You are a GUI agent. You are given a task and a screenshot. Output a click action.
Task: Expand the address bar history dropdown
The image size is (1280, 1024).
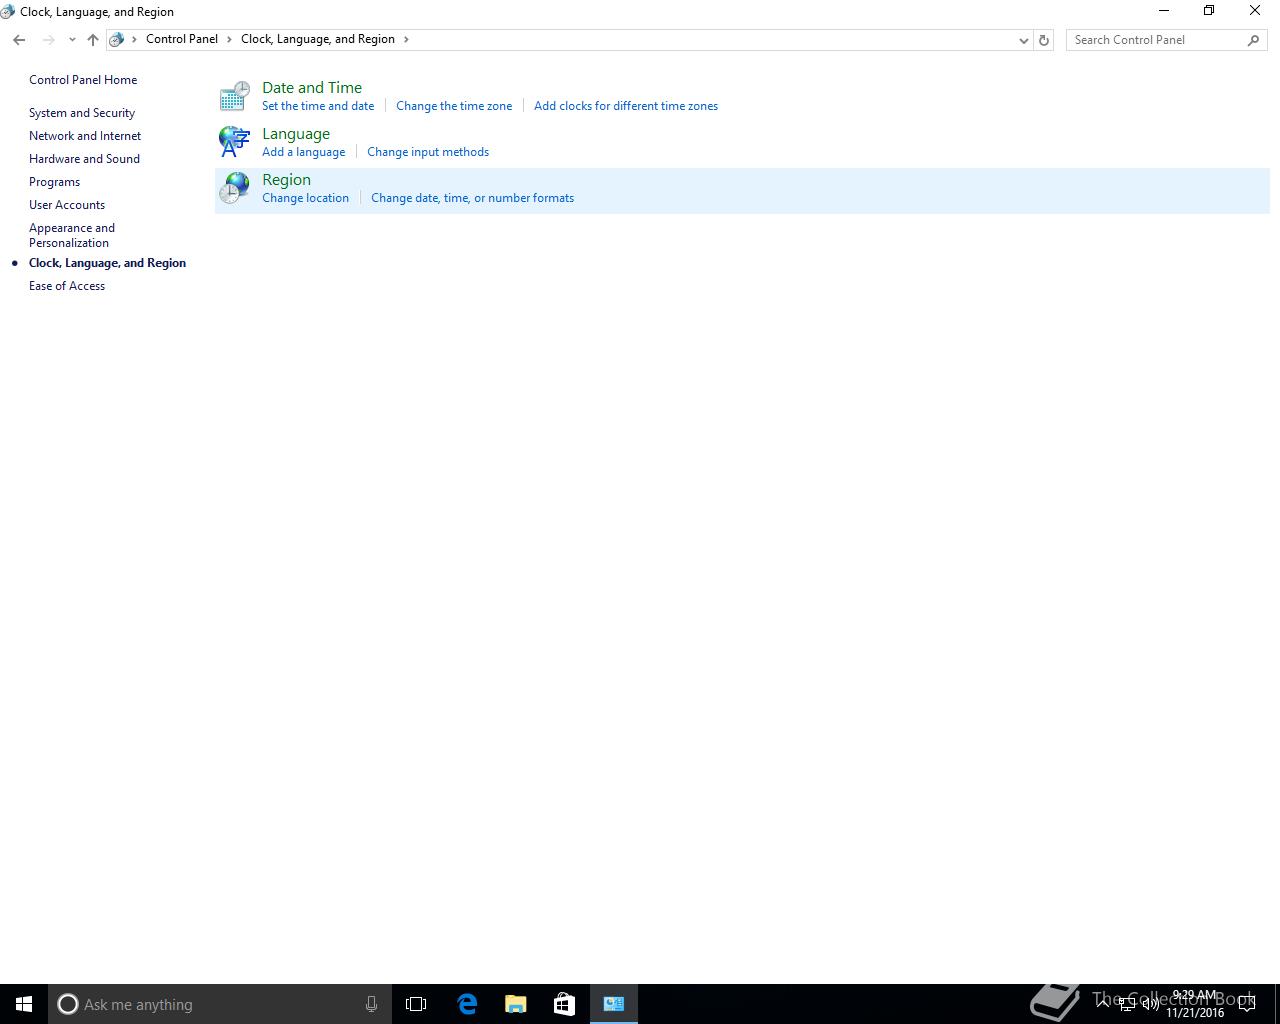(x=1023, y=40)
